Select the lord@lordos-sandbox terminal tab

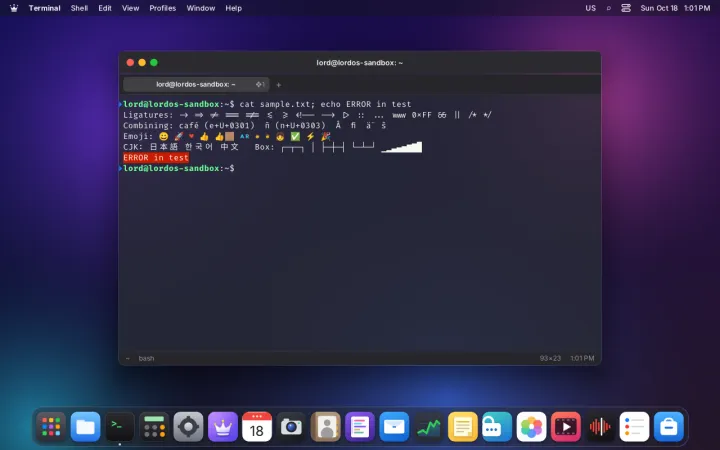point(196,84)
